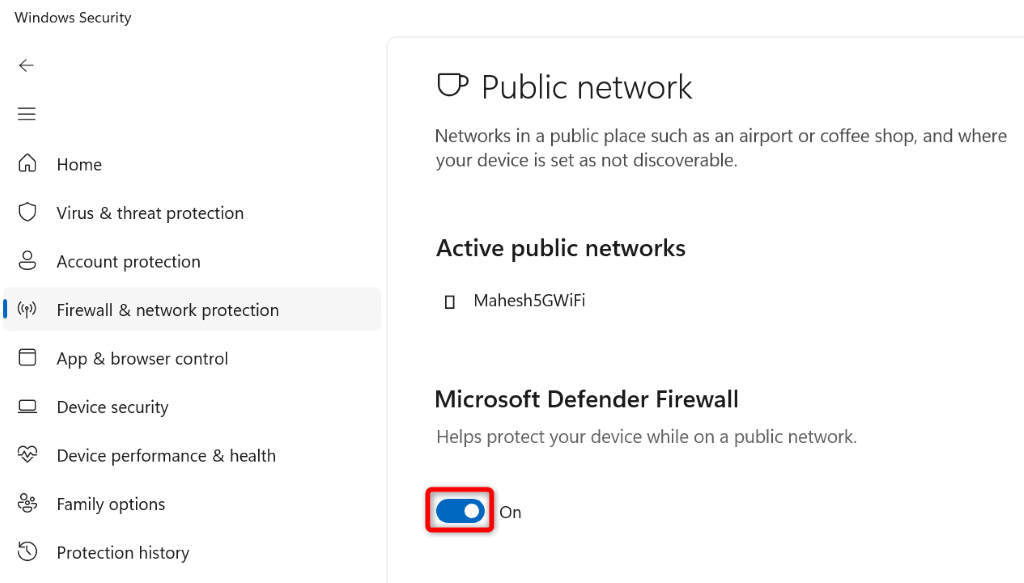Click the Device performance & health heart icon
Screen dimensions: 1024x583
coord(28,455)
